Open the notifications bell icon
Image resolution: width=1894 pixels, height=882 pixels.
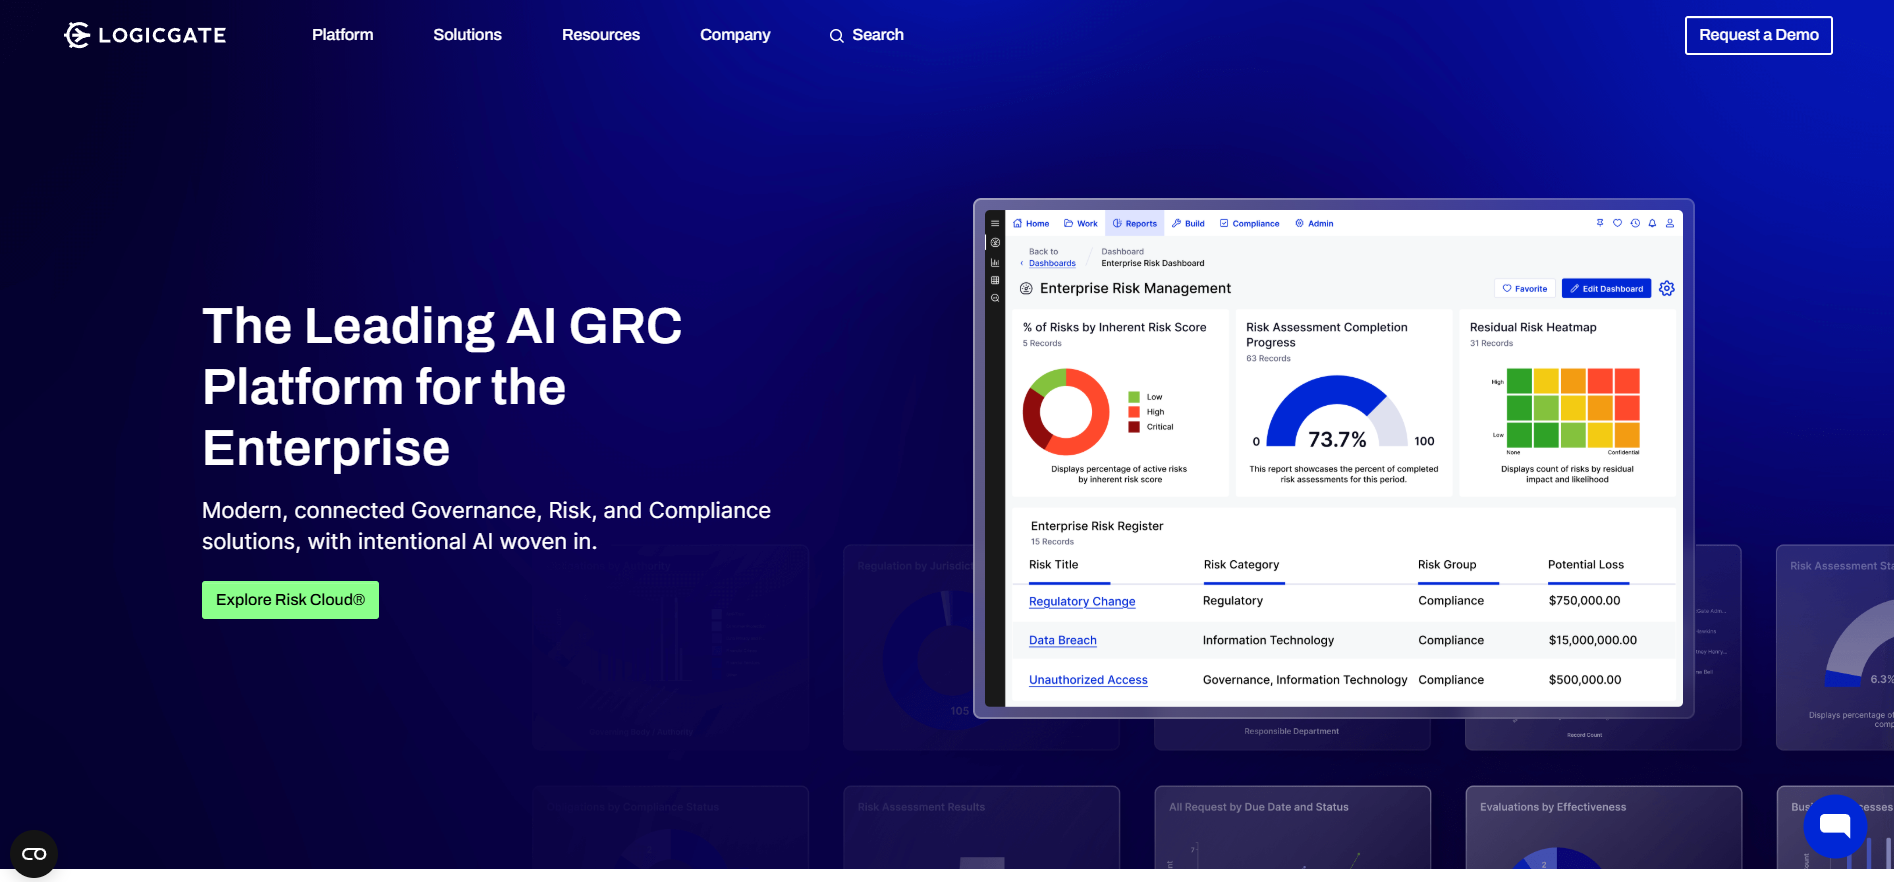1652,223
